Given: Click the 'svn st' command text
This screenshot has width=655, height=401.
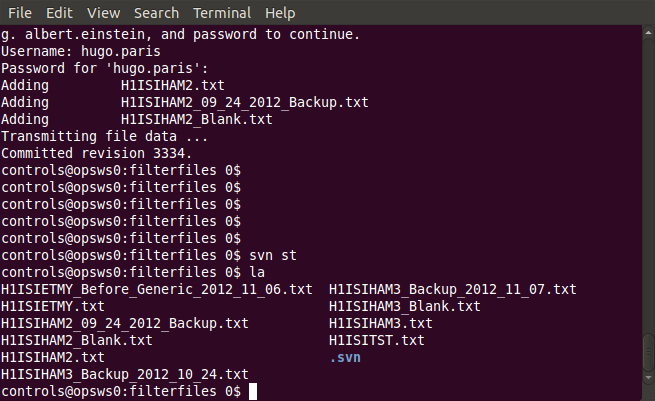Looking at the screenshot, I should (x=273, y=255).
